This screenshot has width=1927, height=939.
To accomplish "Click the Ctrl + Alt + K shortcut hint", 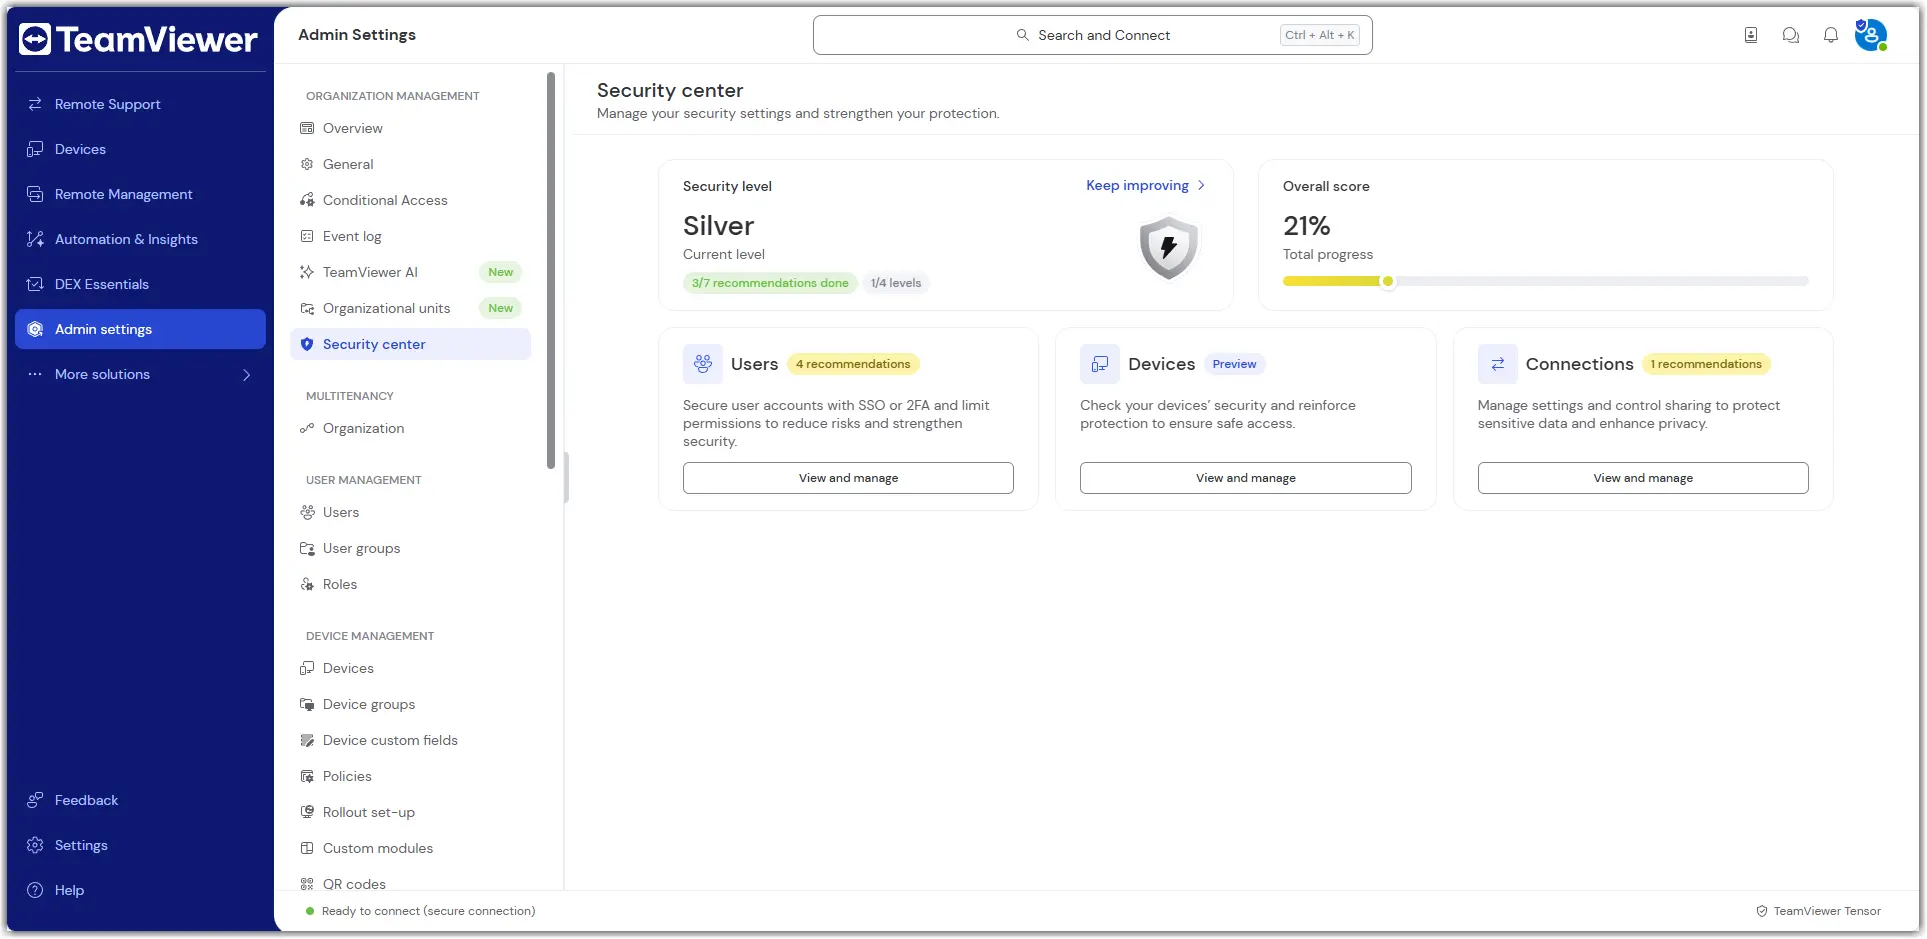I will coord(1320,35).
